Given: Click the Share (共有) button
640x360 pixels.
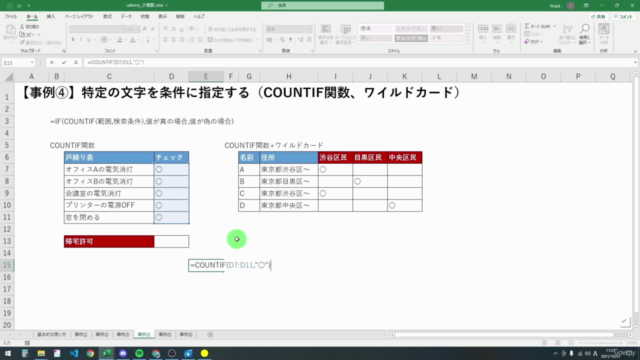Looking at the screenshot, I should 598,17.
